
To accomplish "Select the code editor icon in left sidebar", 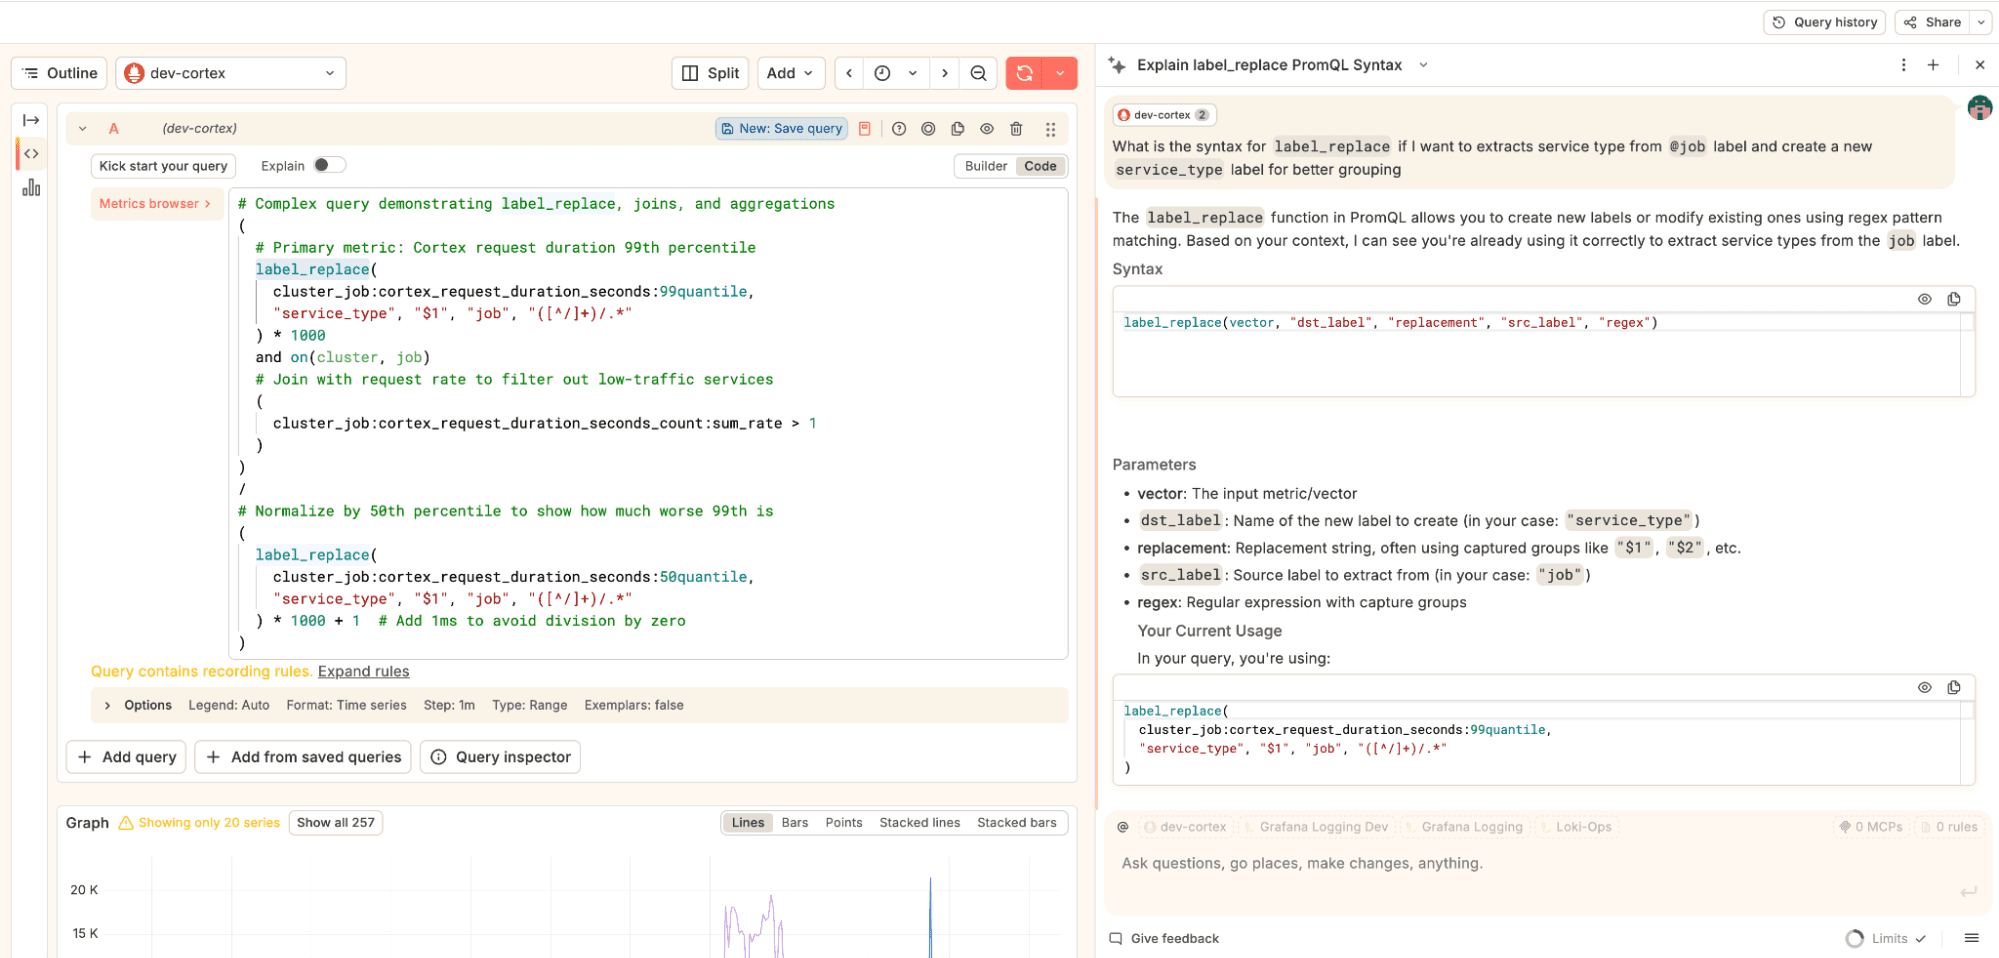I will (31, 154).
